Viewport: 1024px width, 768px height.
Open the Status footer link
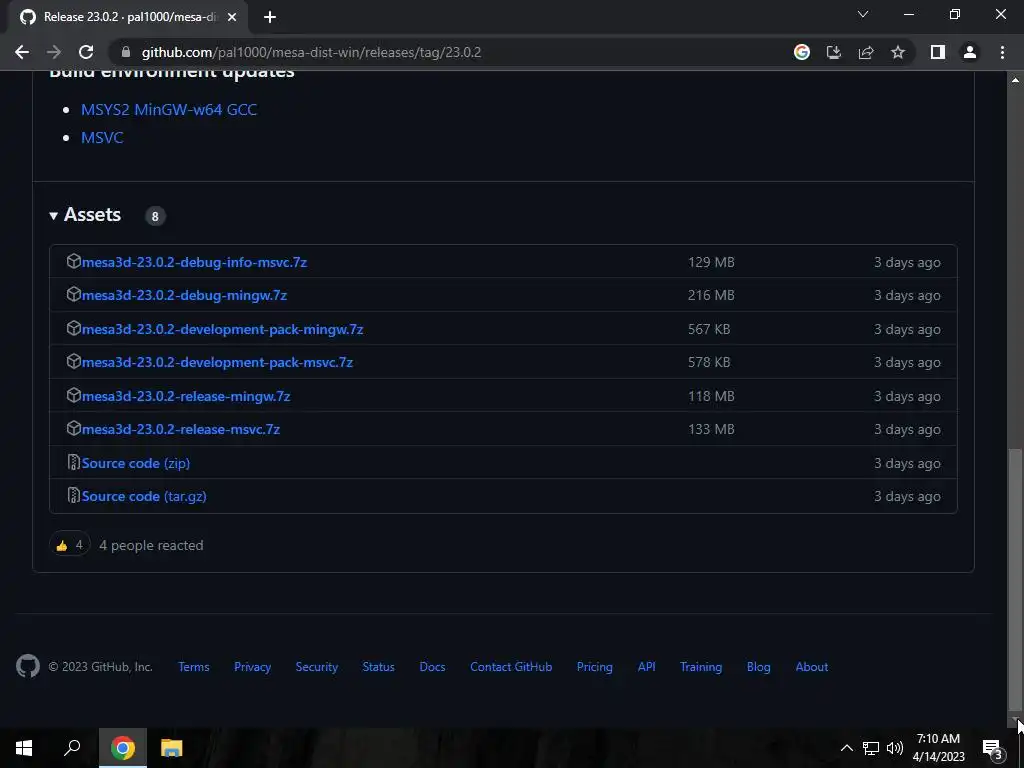point(379,667)
